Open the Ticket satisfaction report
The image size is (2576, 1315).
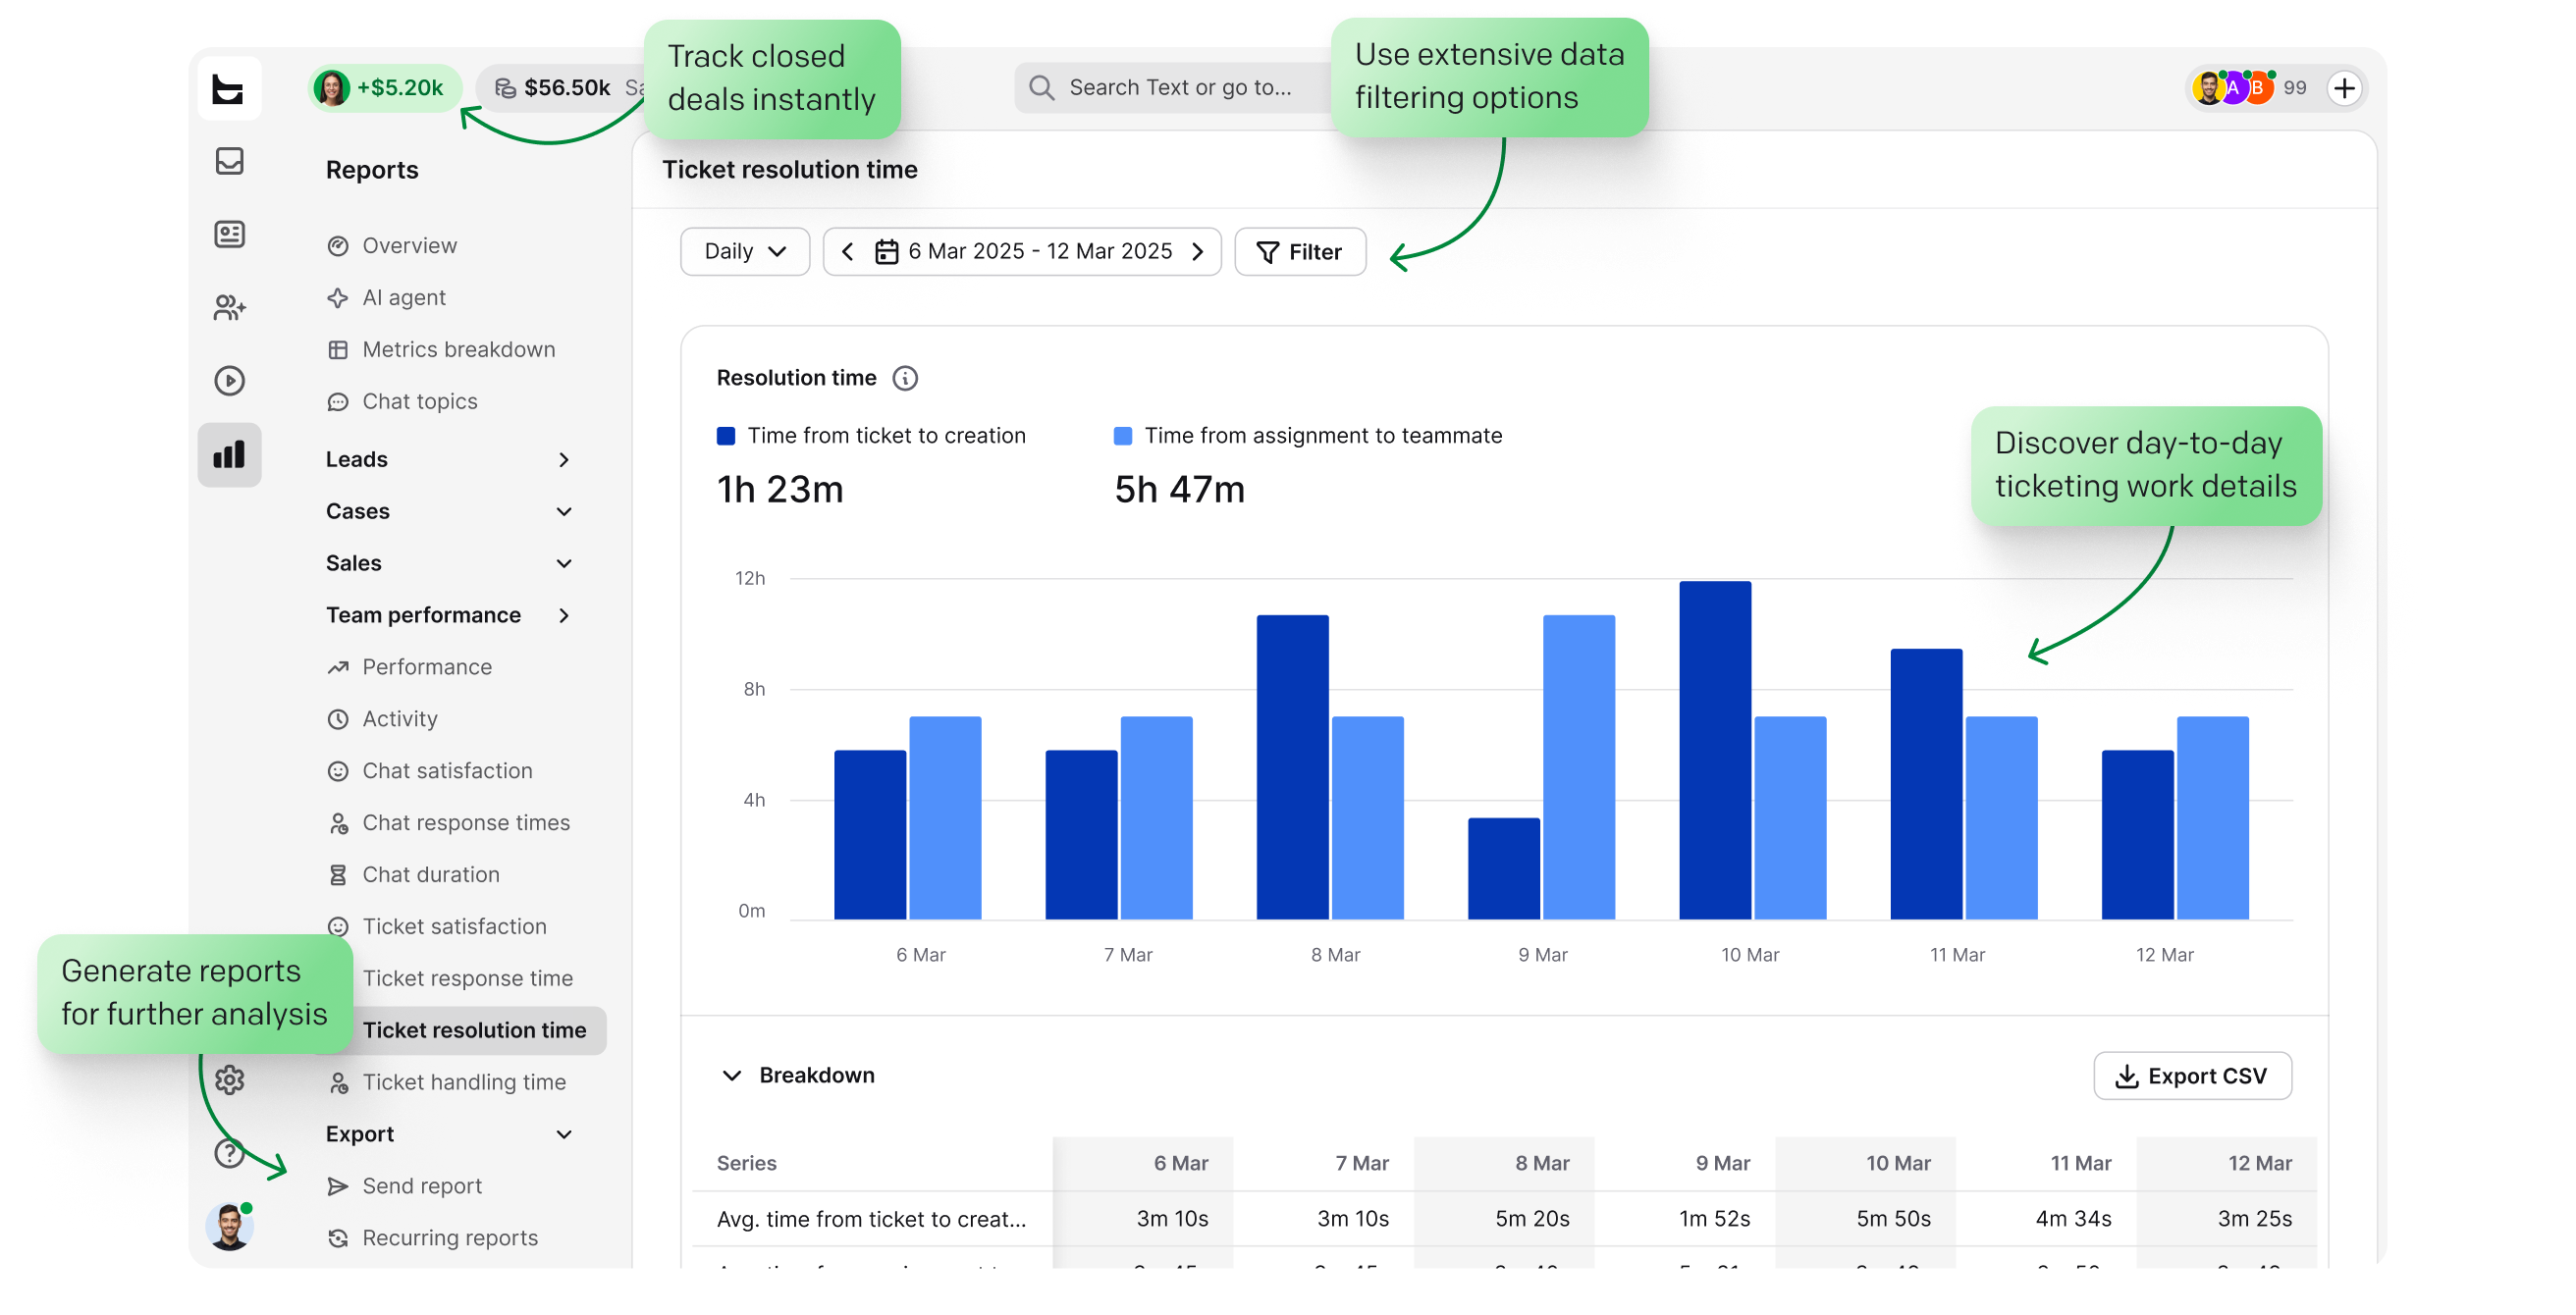(x=453, y=927)
